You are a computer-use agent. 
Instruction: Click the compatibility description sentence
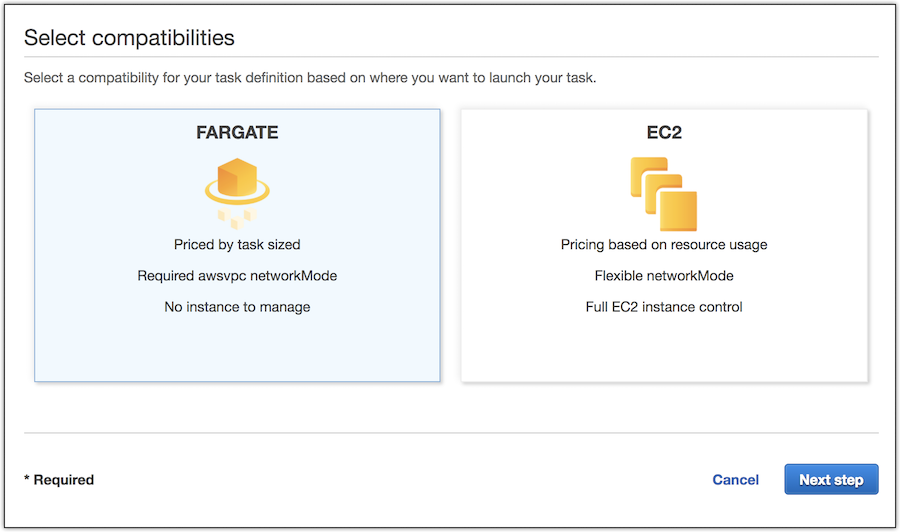tap(310, 77)
